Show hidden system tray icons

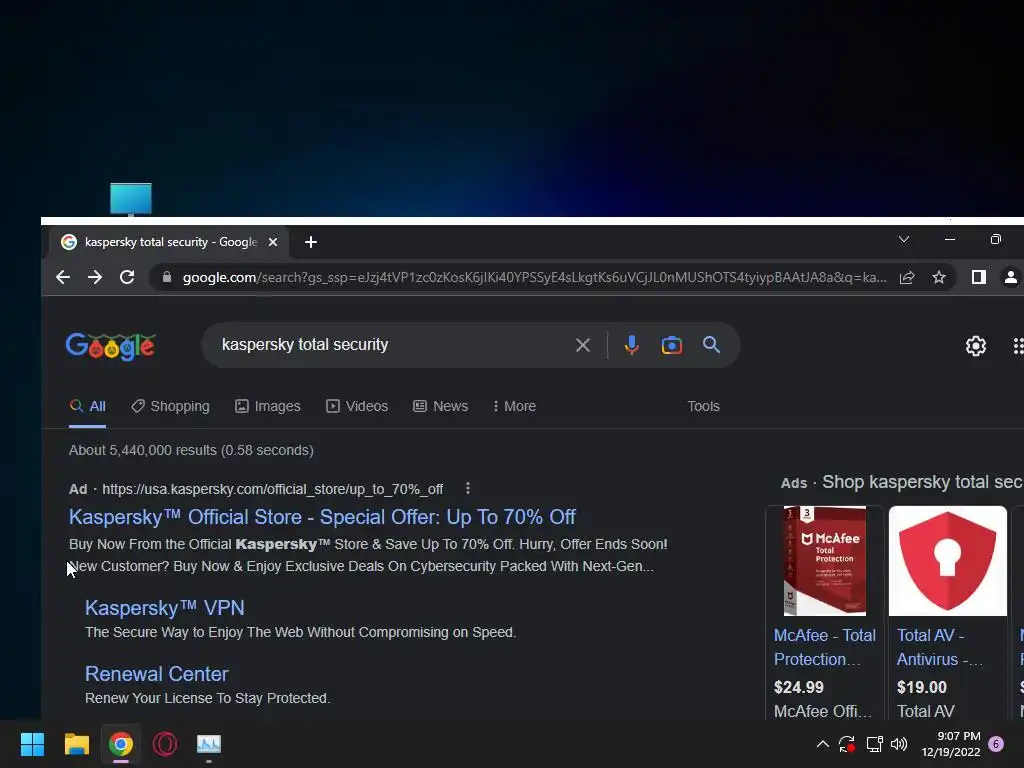[823, 744]
